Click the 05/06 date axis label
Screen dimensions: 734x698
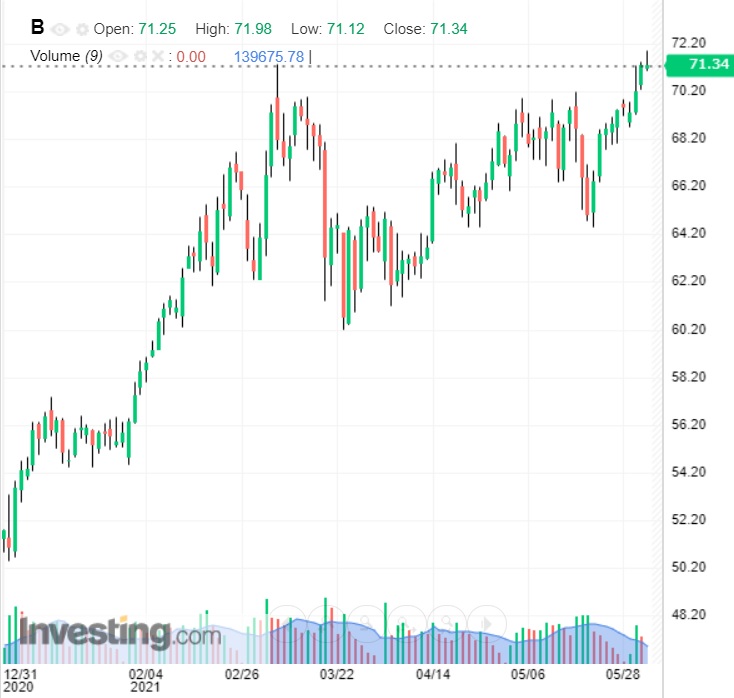click(x=528, y=675)
